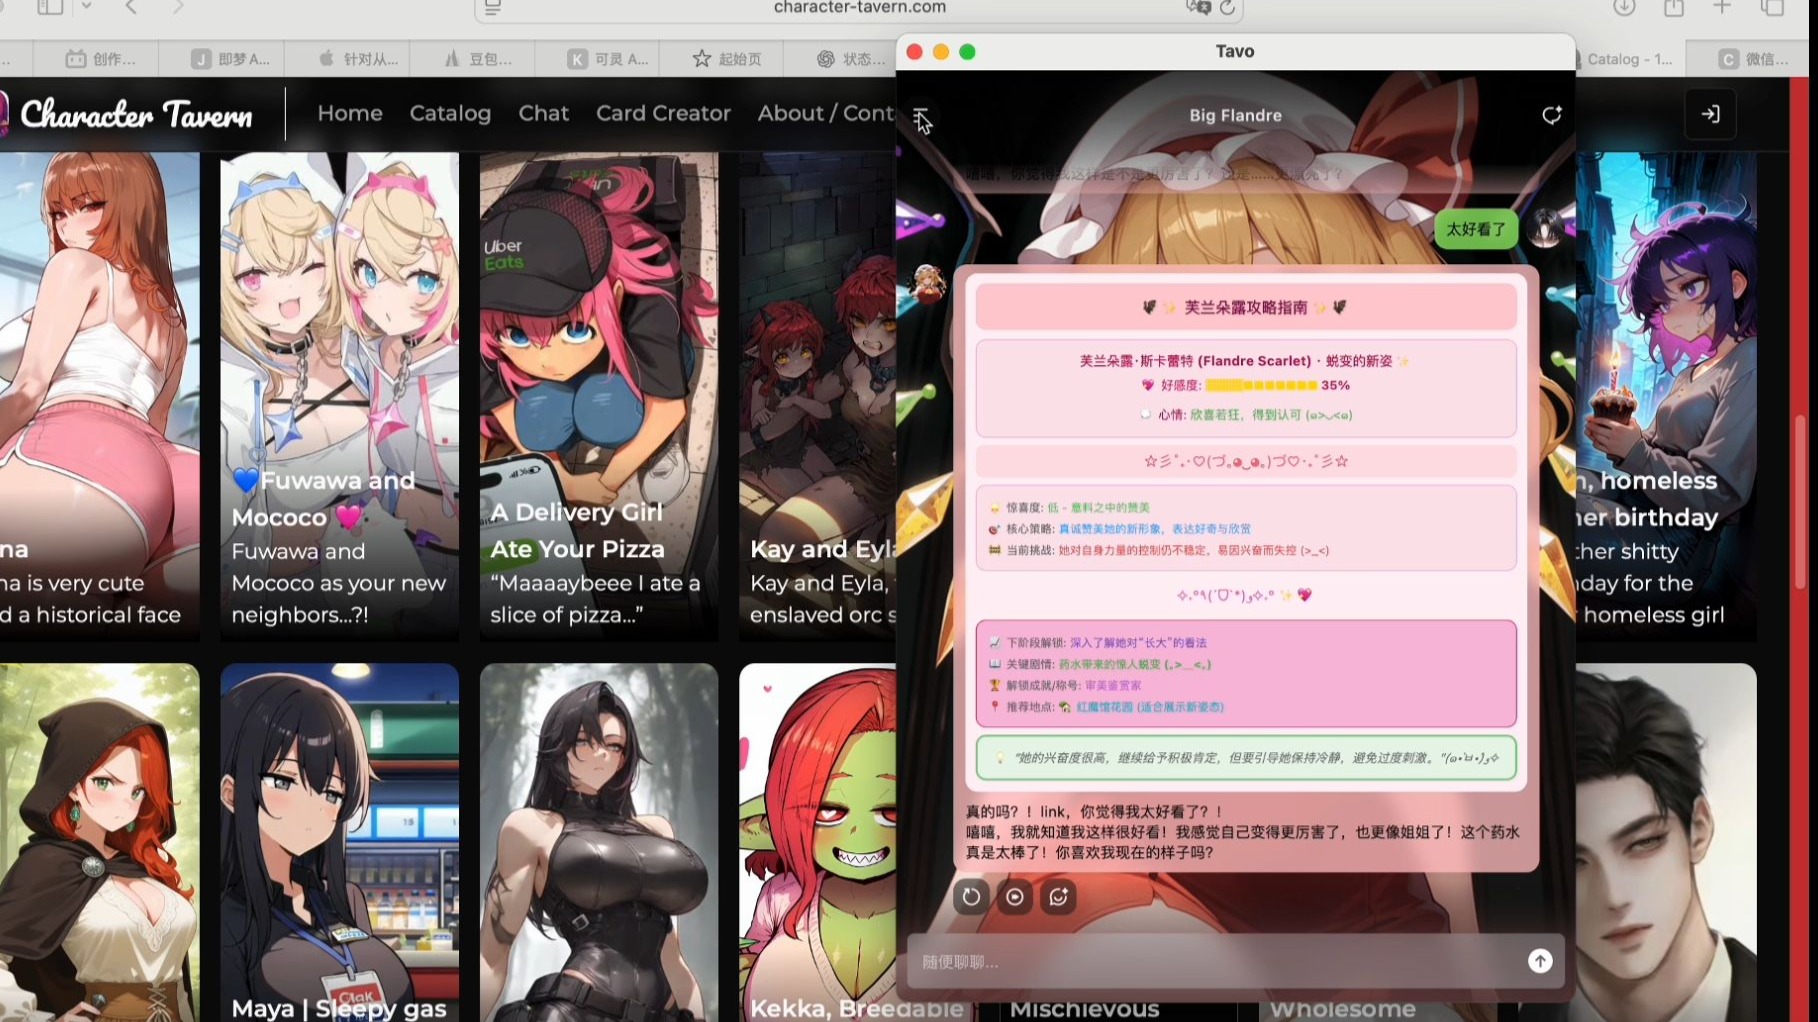Open the homeless girl birthday card
The width and height of the screenshot is (1818, 1022).
1666,396
